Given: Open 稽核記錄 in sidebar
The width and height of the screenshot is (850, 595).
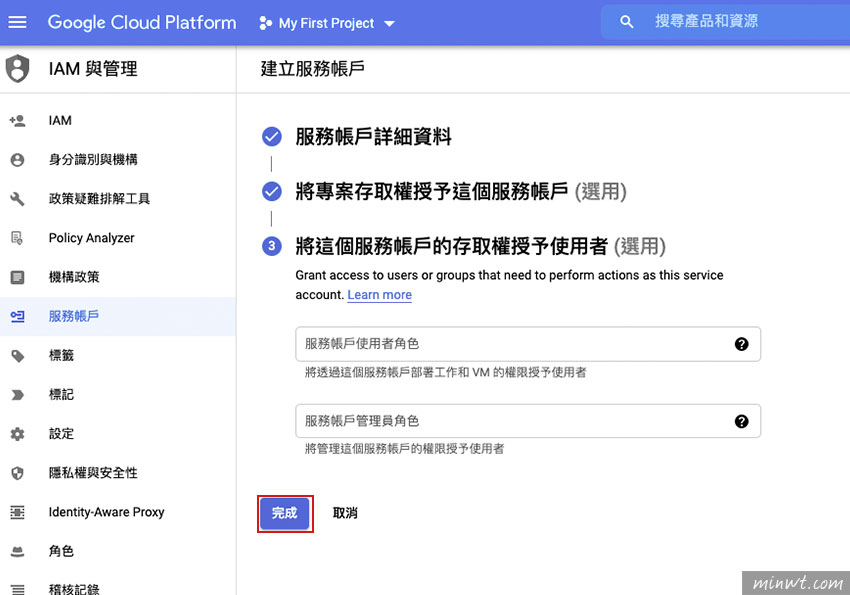Looking at the screenshot, I should tap(118, 586).
